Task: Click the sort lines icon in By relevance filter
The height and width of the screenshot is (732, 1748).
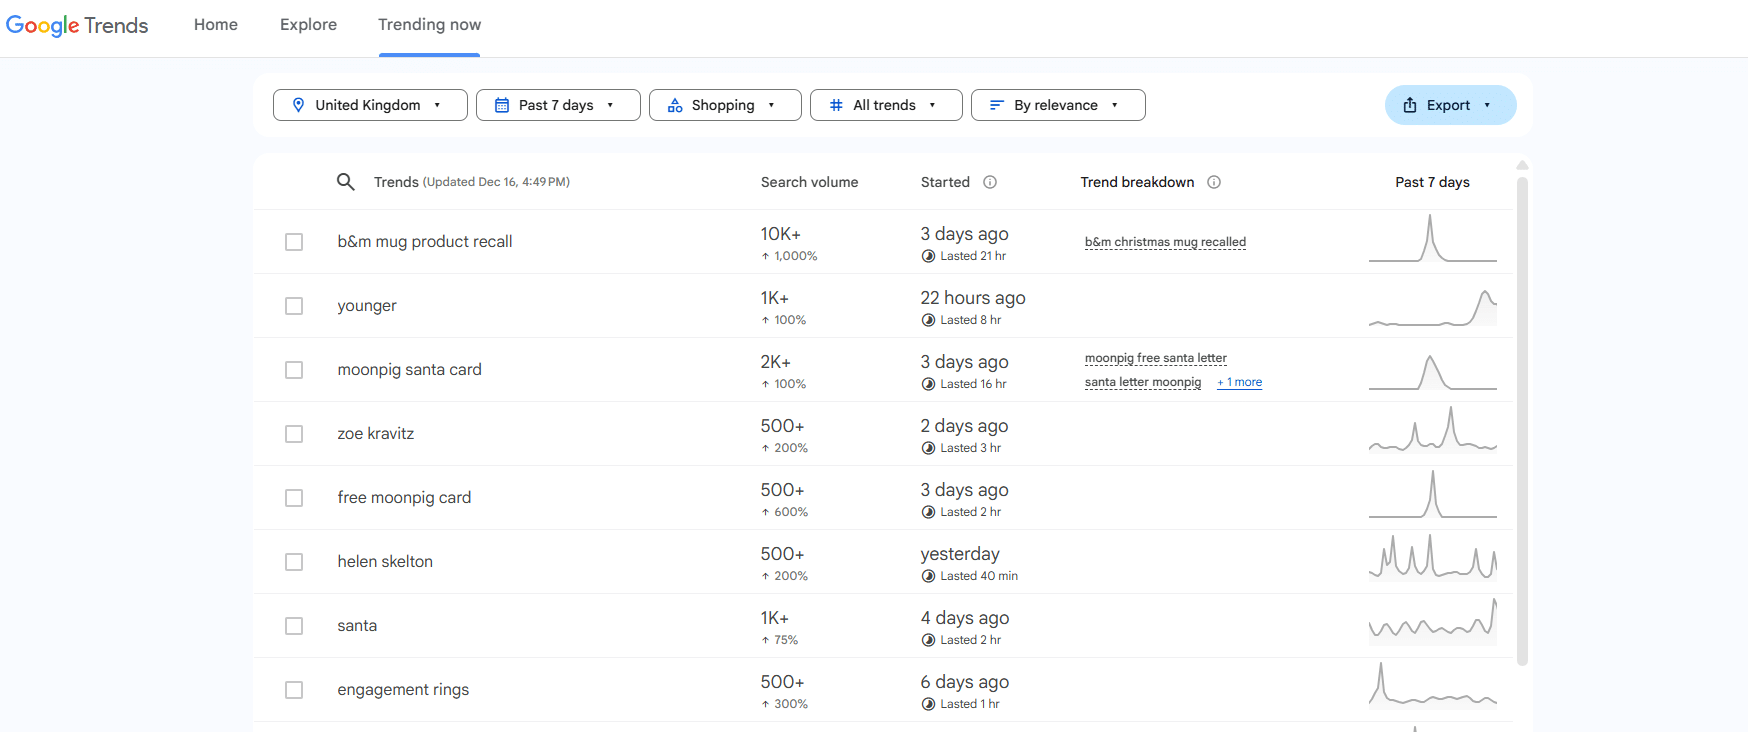Action: [997, 105]
